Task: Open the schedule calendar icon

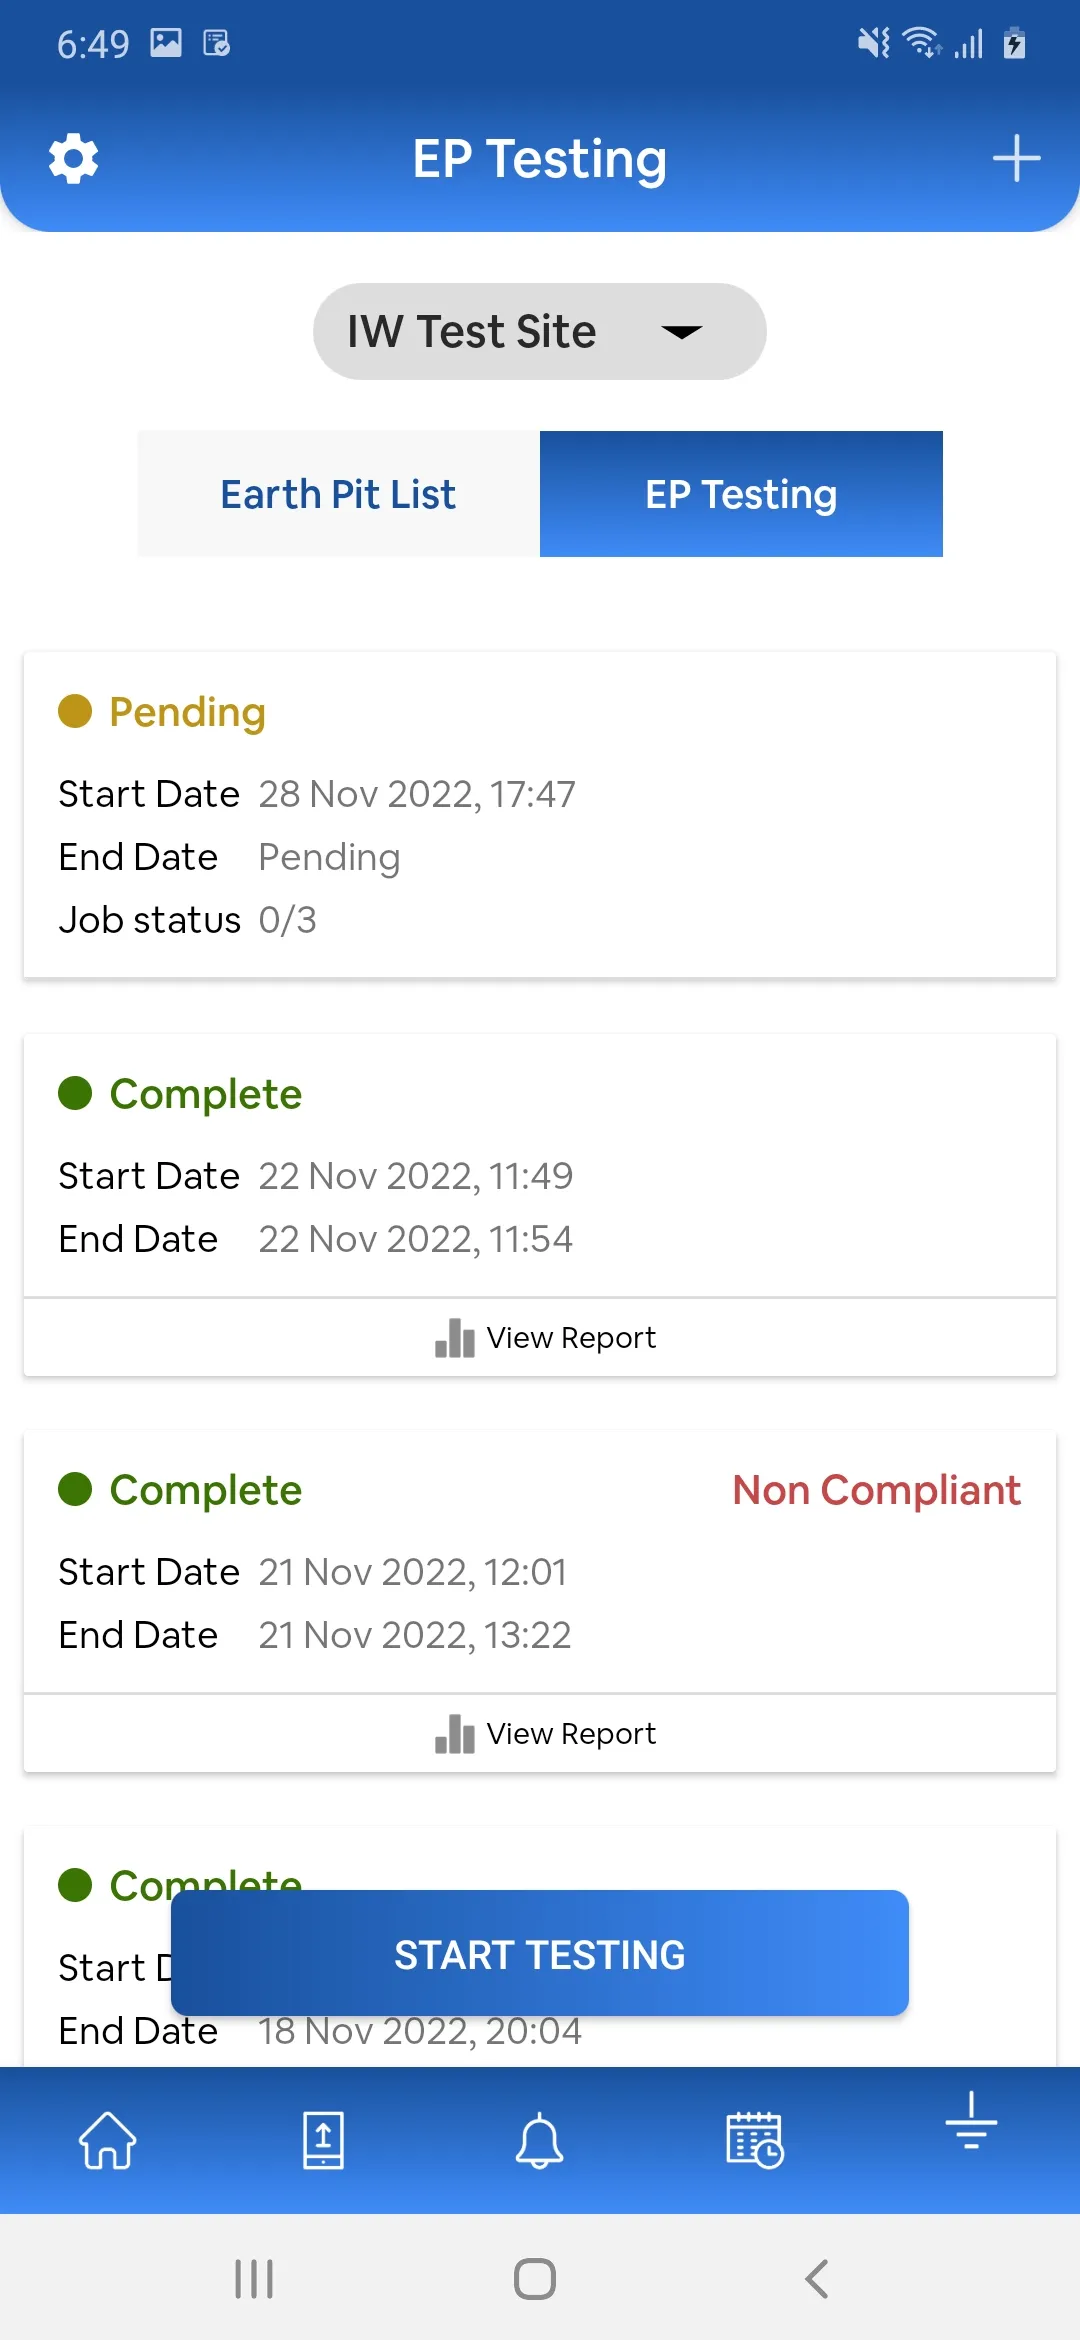Action: (753, 2140)
